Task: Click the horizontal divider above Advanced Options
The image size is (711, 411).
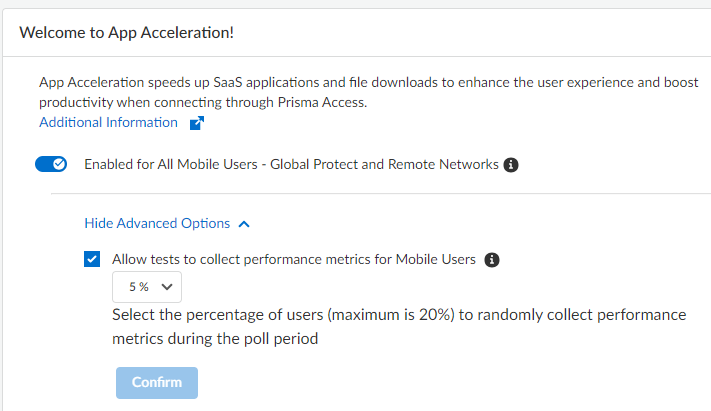Action: (380, 194)
